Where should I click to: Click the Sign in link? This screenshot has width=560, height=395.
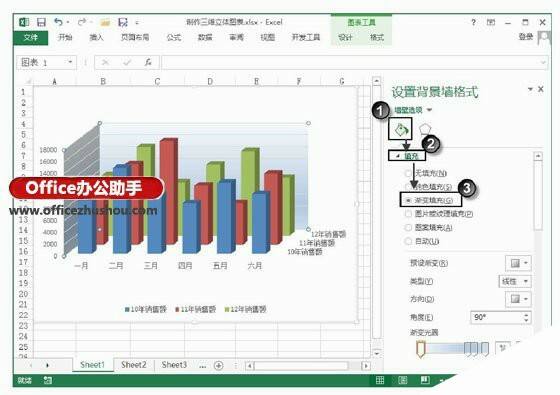[526, 37]
